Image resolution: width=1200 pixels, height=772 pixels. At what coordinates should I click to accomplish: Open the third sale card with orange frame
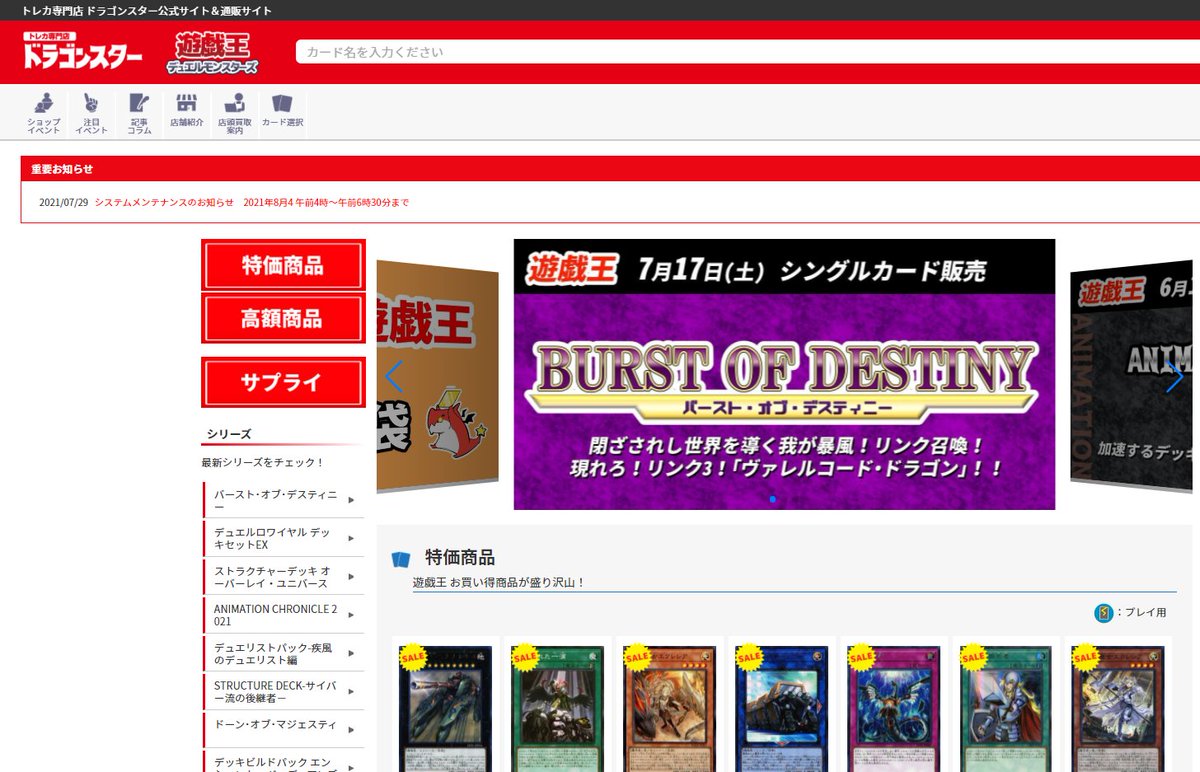pyautogui.click(x=669, y=709)
